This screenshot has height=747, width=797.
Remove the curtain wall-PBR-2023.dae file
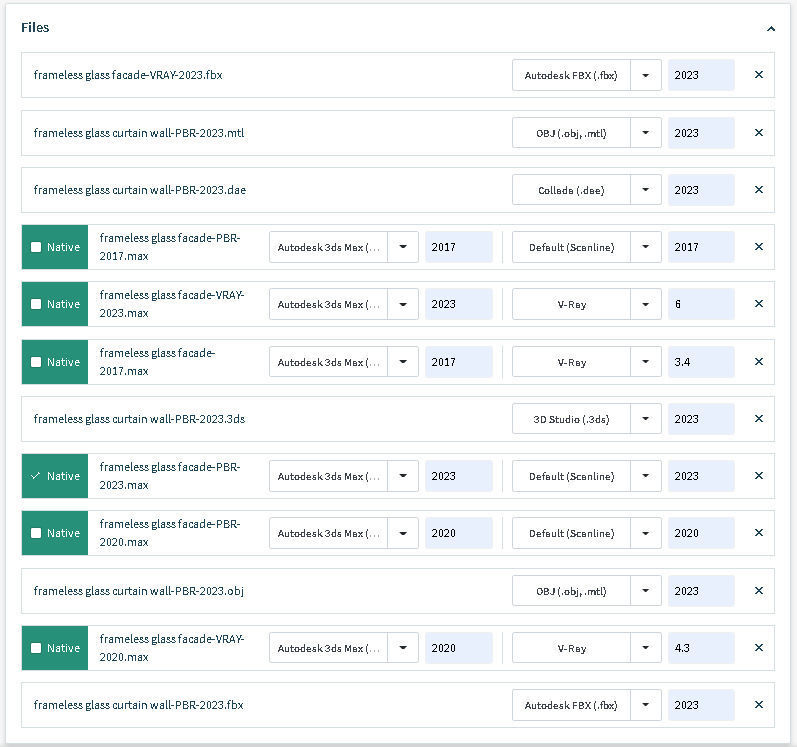(x=758, y=190)
